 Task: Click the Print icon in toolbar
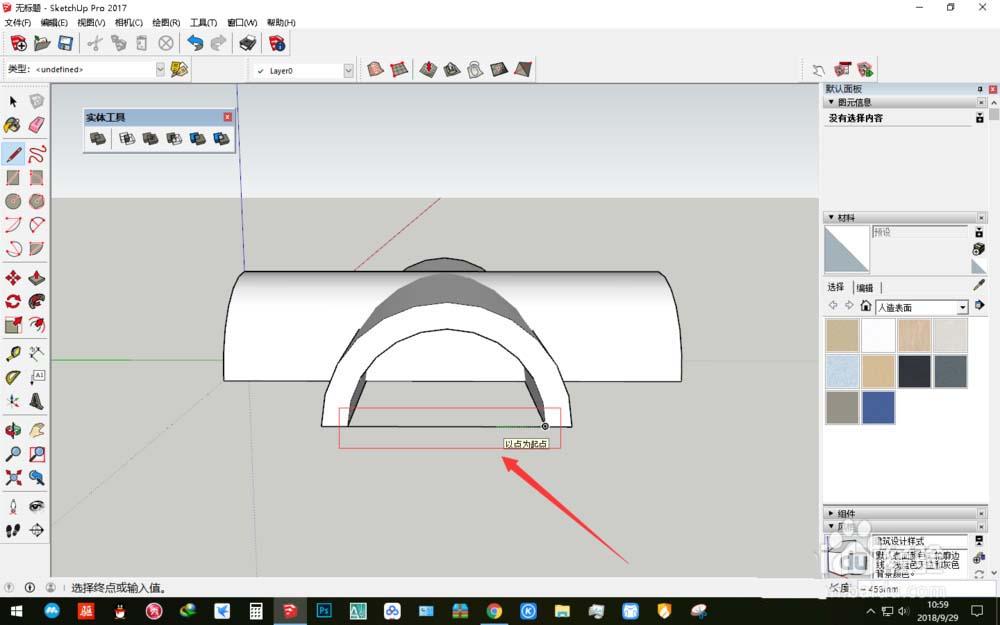pos(247,43)
